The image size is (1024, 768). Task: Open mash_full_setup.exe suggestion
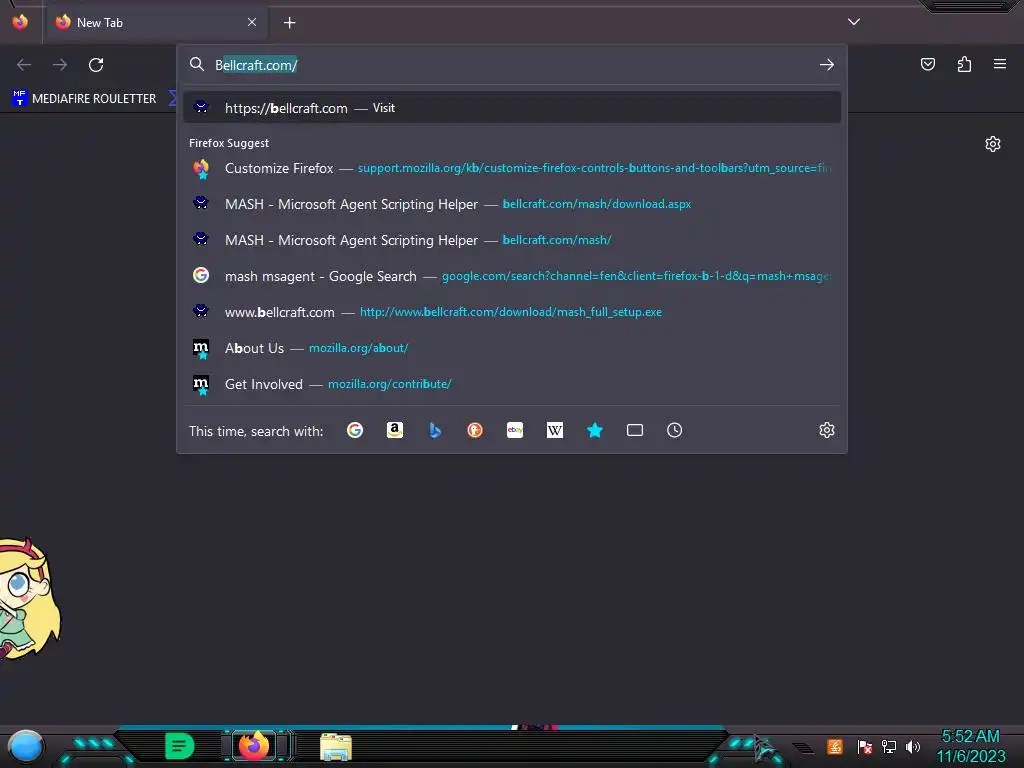(512, 312)
